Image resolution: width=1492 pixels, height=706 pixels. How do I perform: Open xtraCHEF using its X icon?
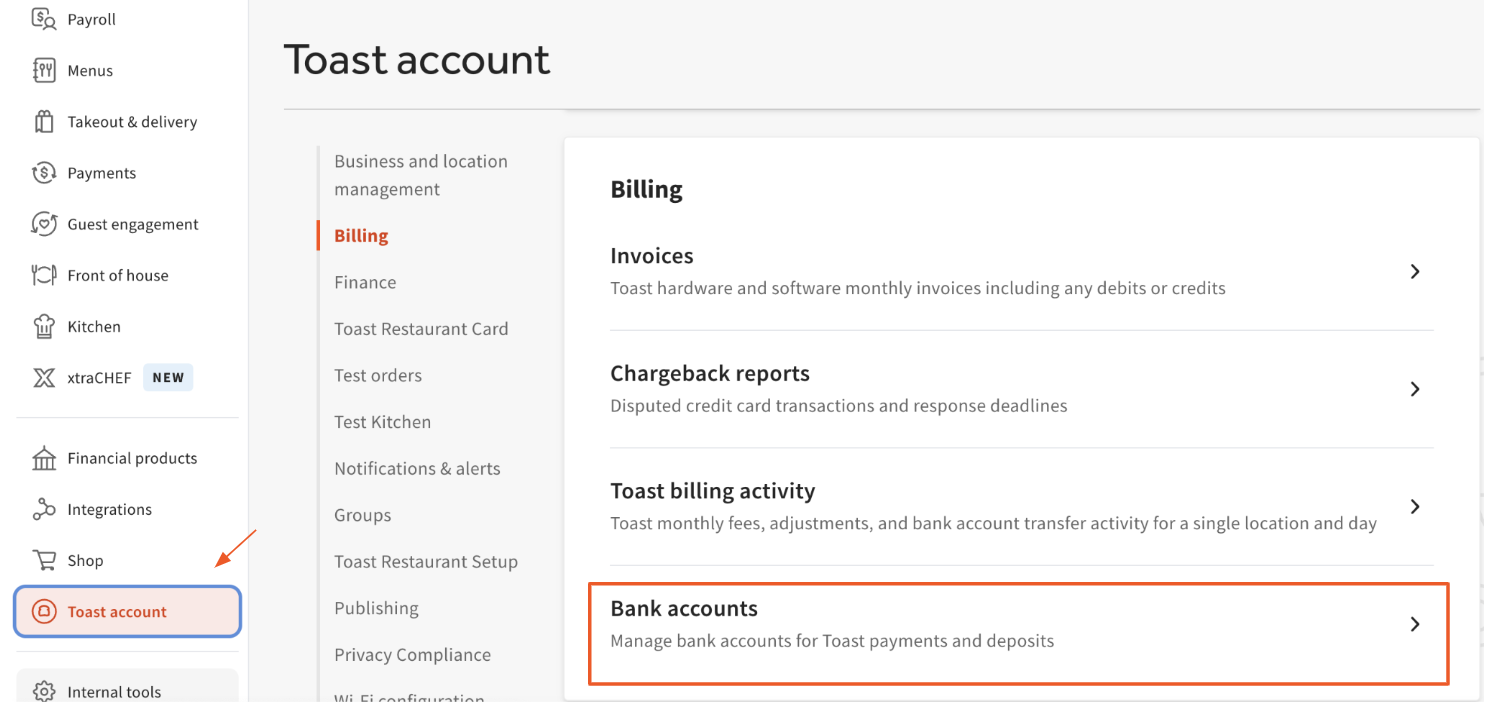pos(42,377)
